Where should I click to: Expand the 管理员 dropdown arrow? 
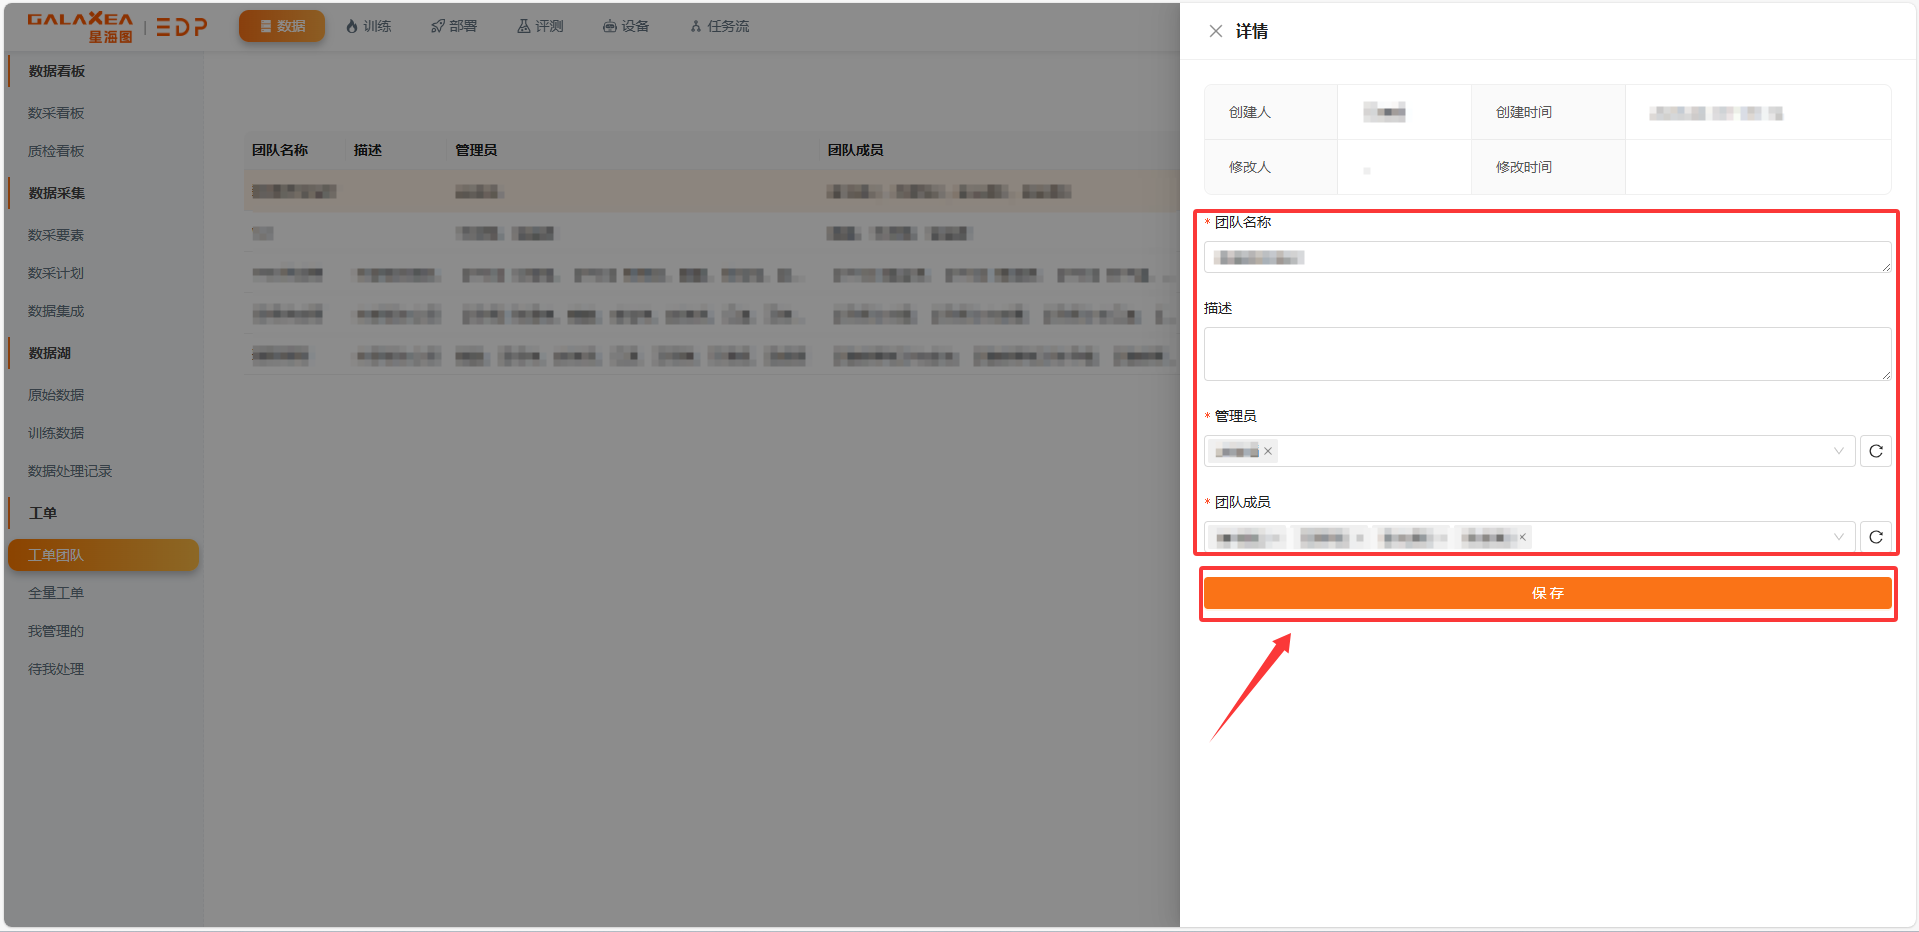[1838, 451]
